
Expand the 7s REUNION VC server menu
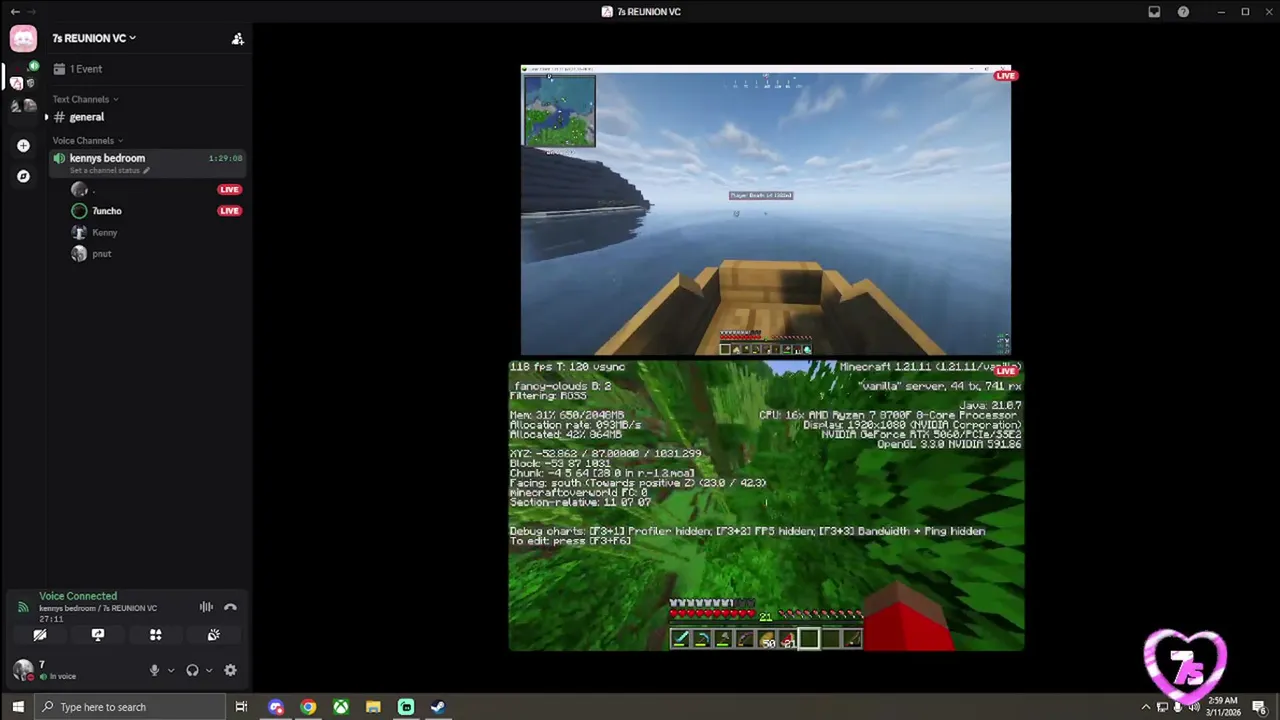[94, 38]
